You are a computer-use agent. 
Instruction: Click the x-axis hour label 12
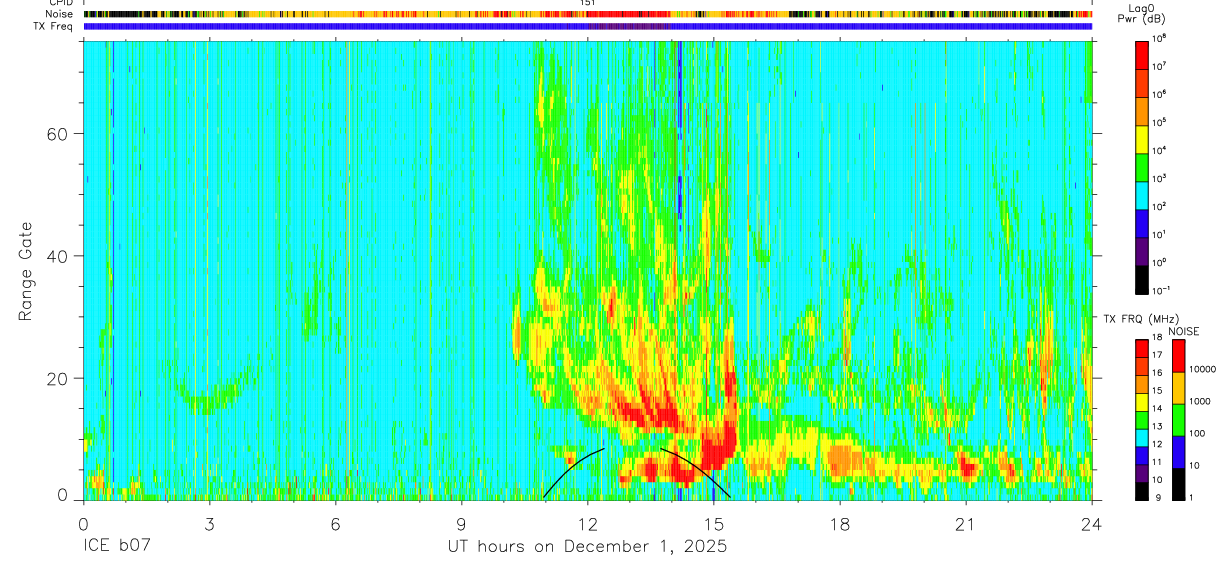587,522
